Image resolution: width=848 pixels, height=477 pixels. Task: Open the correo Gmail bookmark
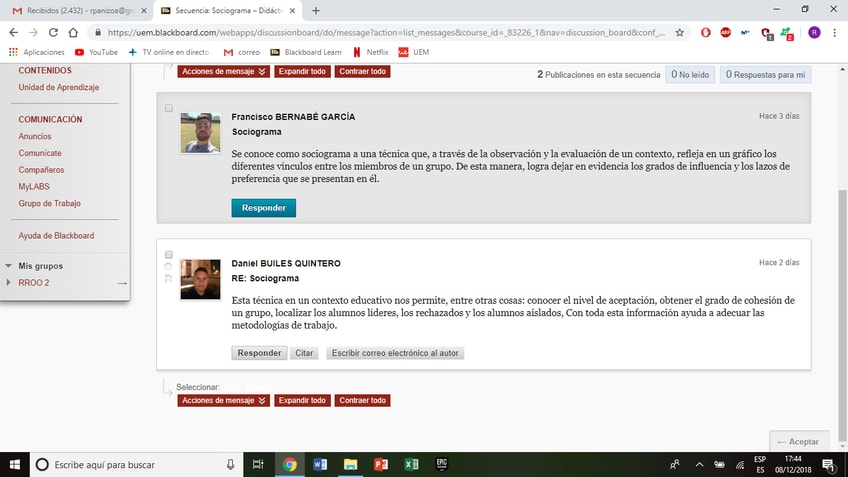[x=242, y=52]
